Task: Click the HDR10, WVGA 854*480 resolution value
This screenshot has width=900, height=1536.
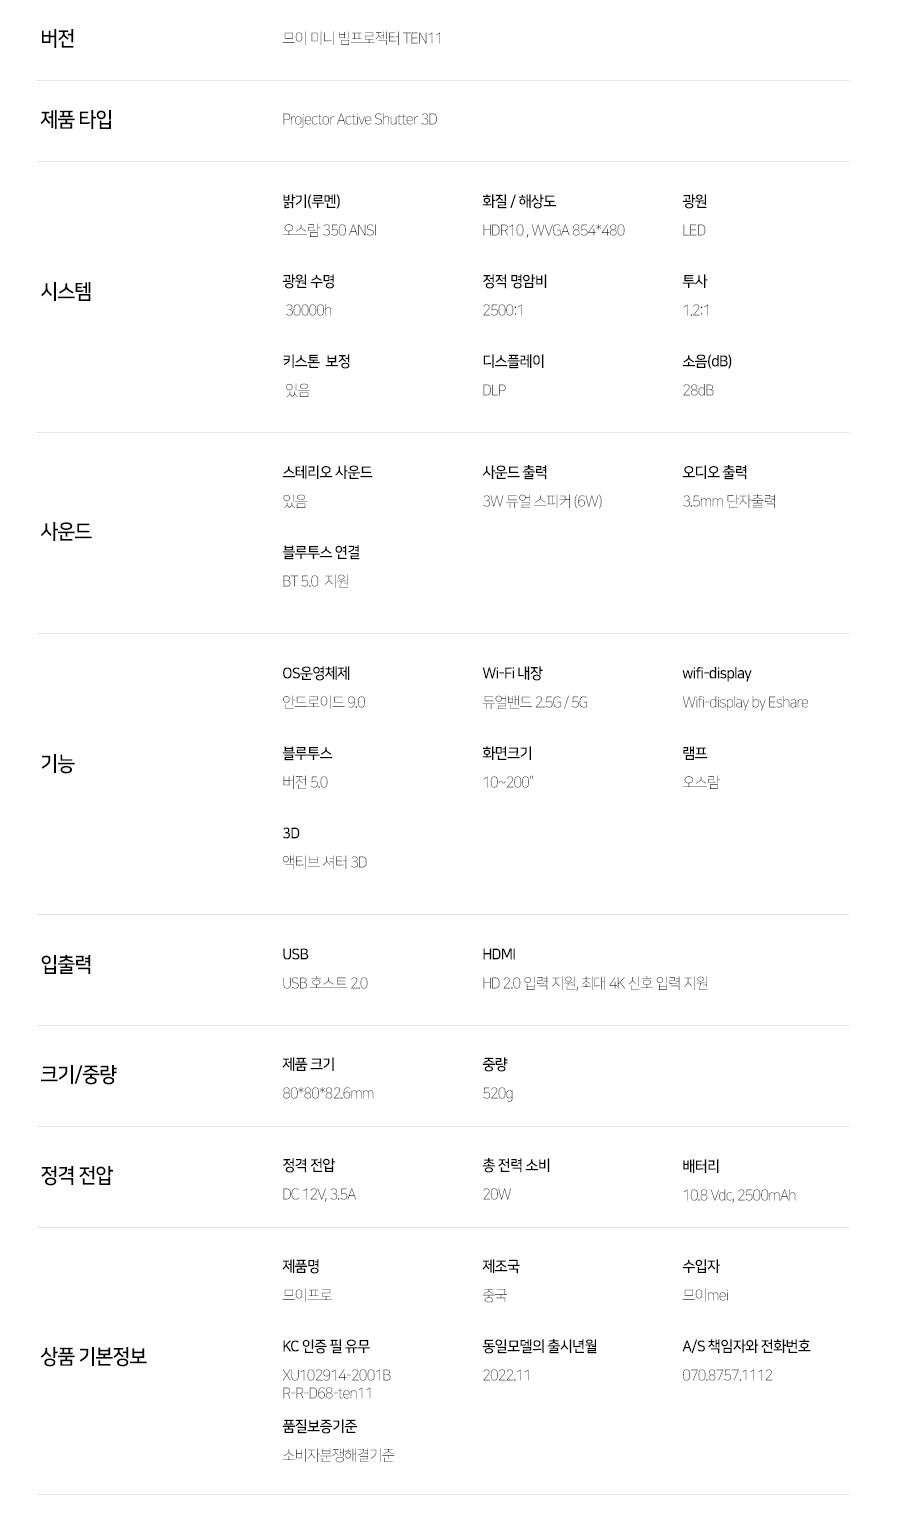Action: (553, 231)
